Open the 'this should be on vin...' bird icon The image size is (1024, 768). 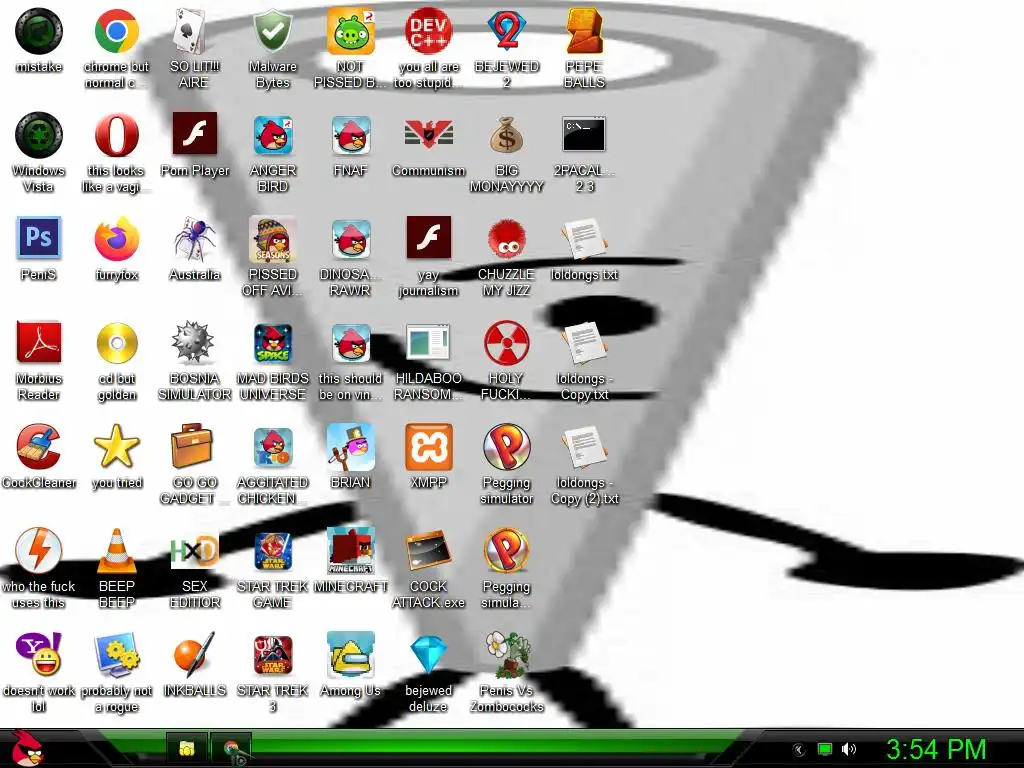coord(351,343)
